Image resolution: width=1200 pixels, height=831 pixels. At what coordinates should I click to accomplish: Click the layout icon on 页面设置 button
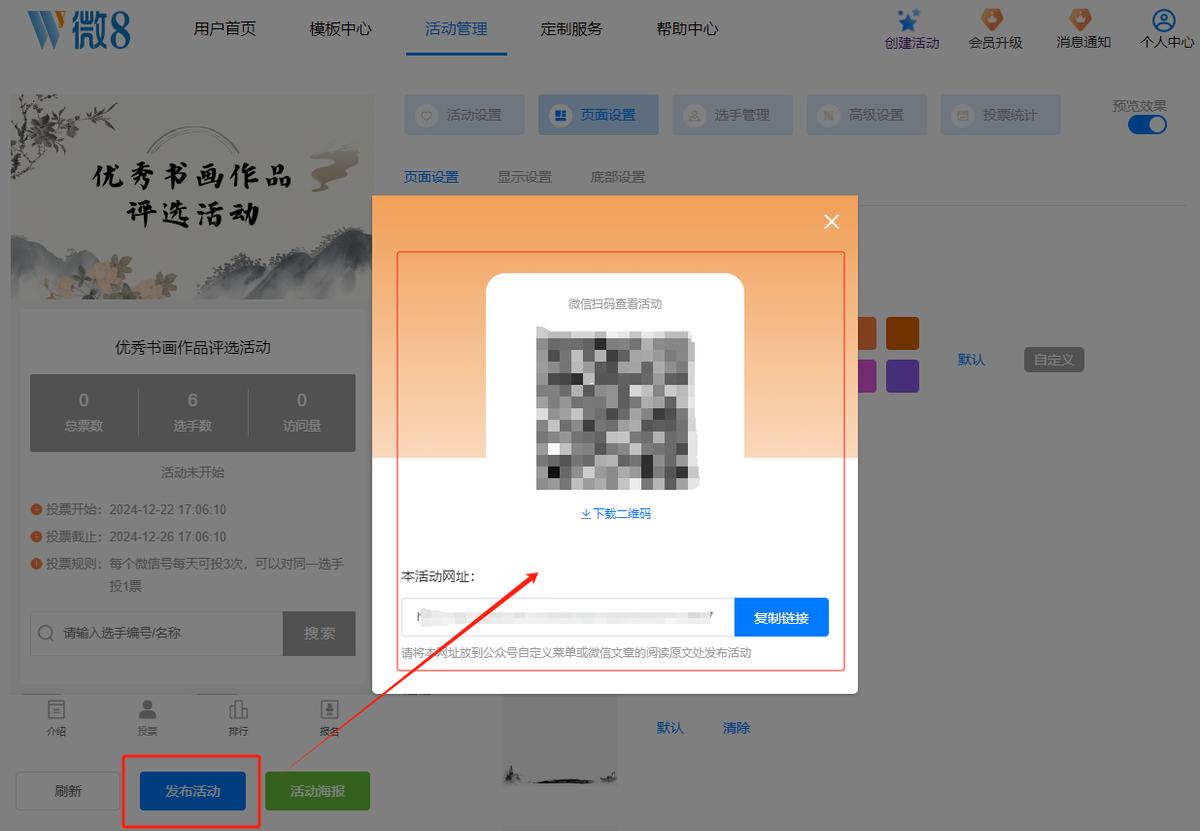561,116
